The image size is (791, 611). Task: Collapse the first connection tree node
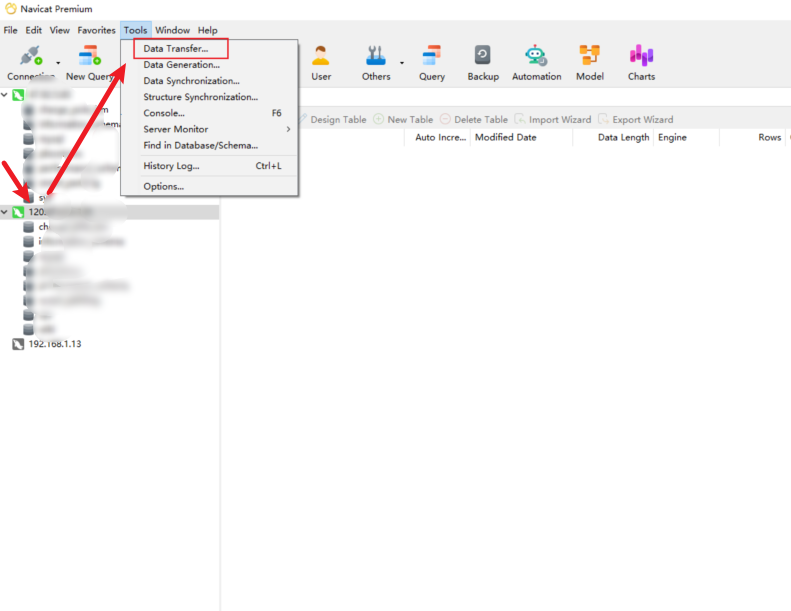(5, 94)
